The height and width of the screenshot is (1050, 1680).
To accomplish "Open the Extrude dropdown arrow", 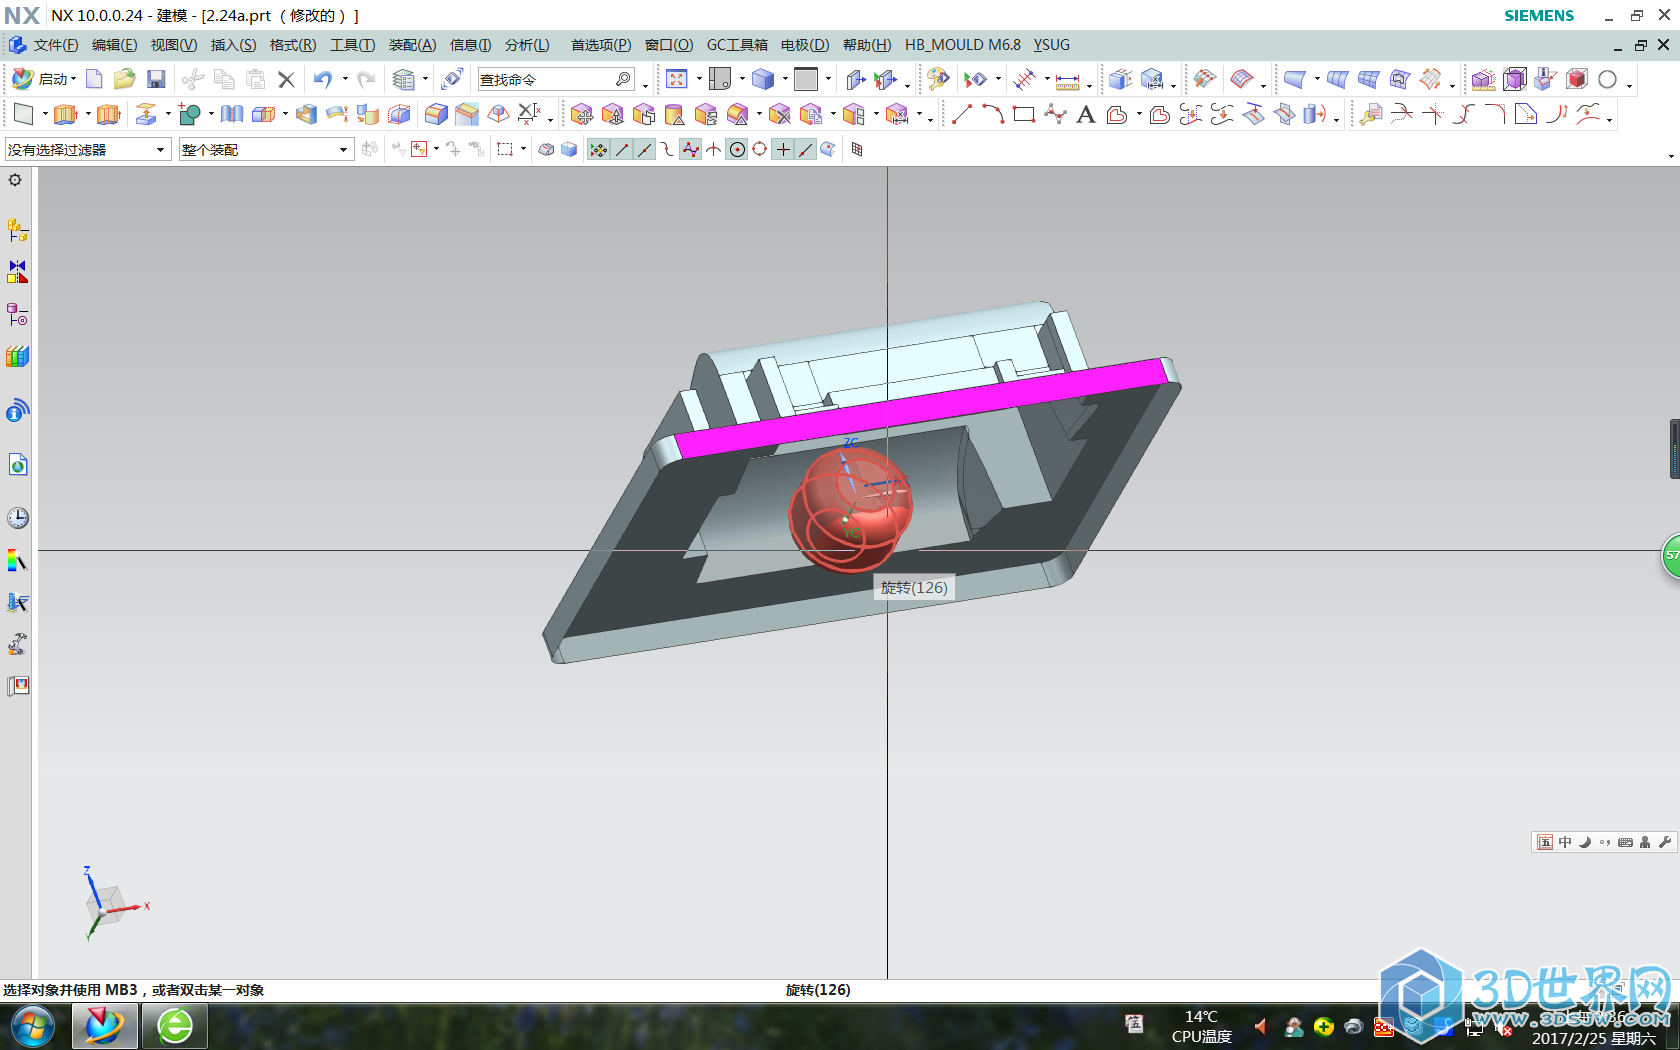I will click(x=87, y=114).
